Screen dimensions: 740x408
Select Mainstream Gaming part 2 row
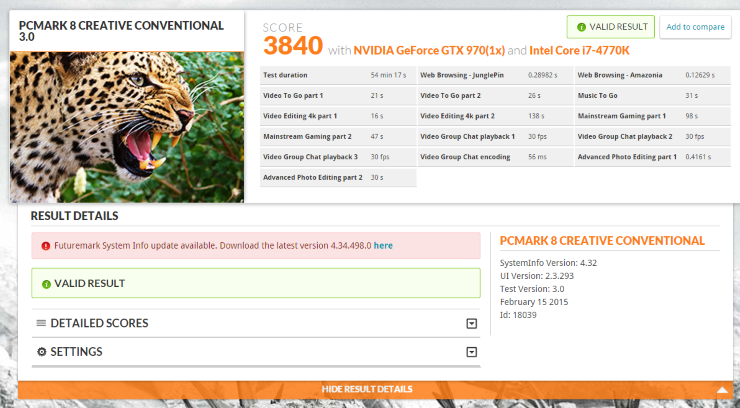338,137
